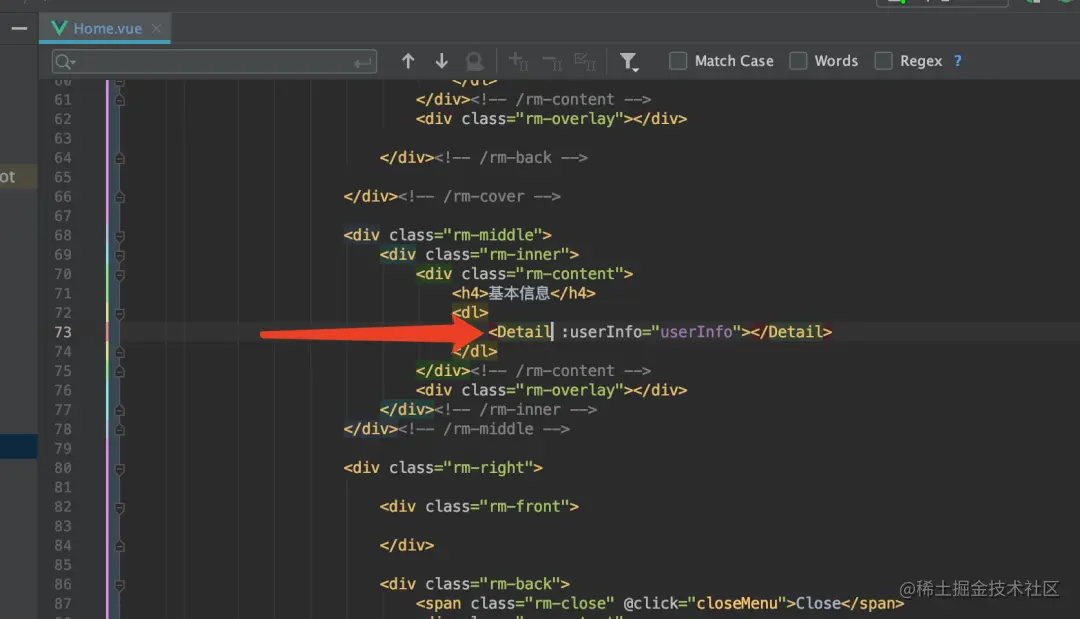This screenshot has width=1080, height=619.
Task: Click the rm-right class name on line 80
Action: 488,468
